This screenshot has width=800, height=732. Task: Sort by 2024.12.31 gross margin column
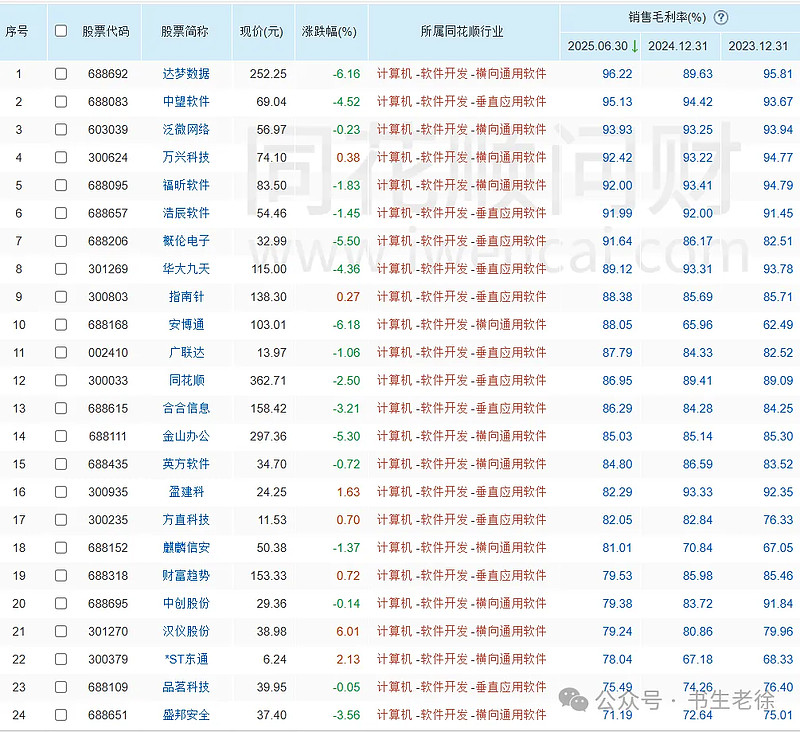coord(678,46)
